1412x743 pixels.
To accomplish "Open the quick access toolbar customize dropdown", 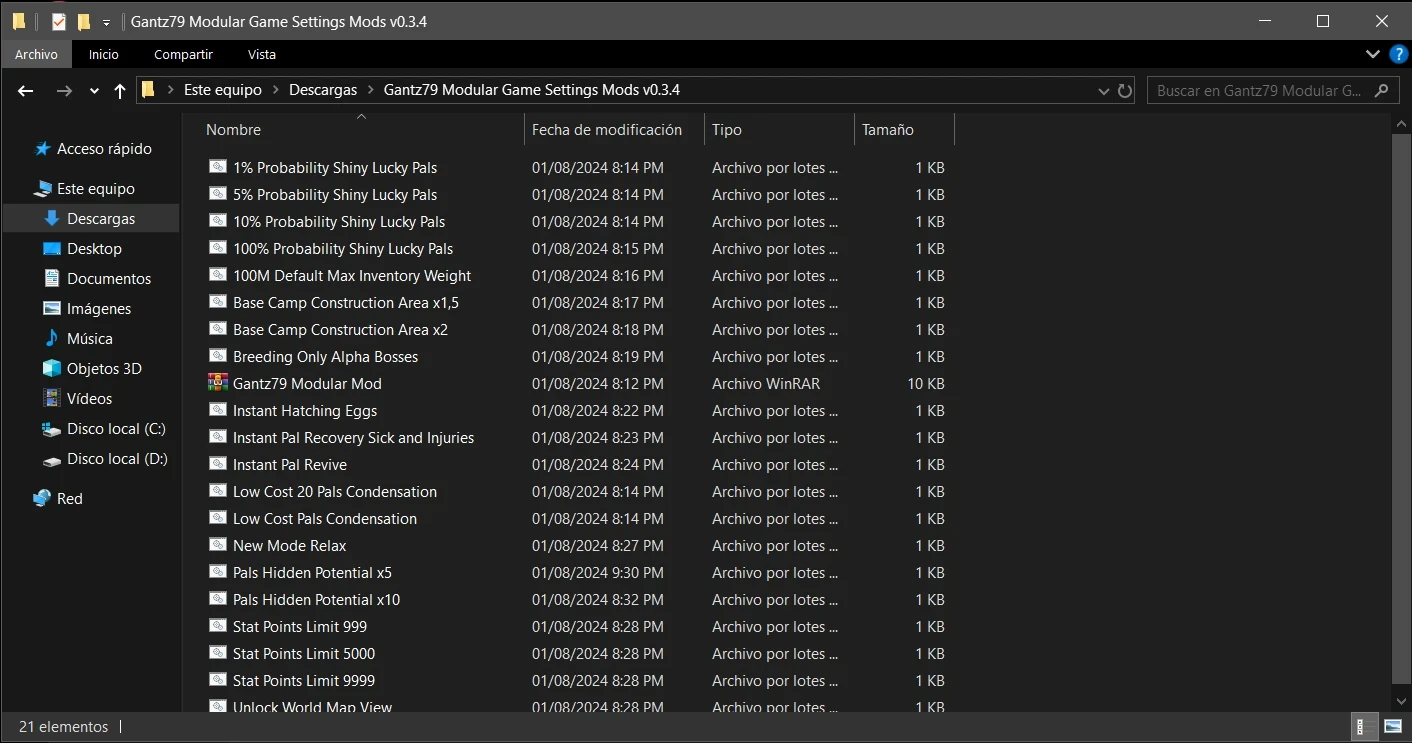I will click(x=106, y=22).
